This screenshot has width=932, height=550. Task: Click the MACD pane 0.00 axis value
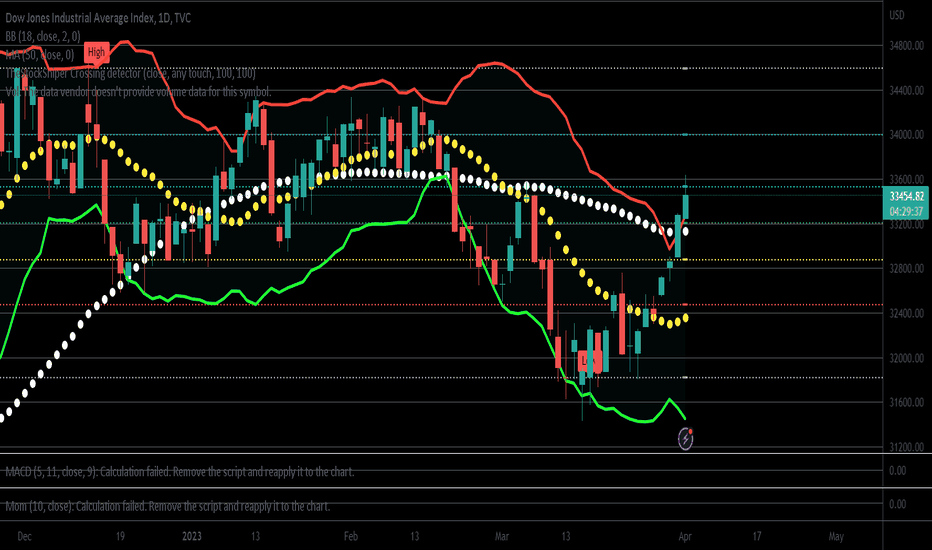coord(897,470)
